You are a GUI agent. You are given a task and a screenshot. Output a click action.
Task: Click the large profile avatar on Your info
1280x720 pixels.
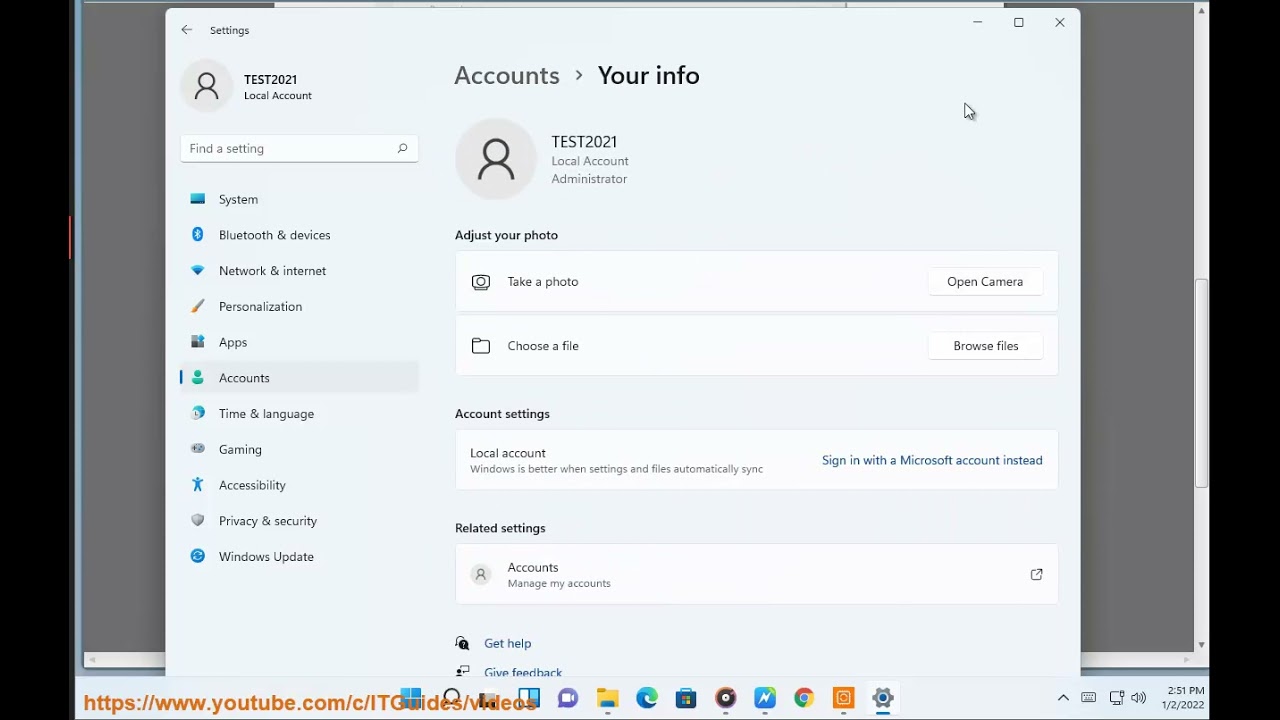click(x=496, y=160)
